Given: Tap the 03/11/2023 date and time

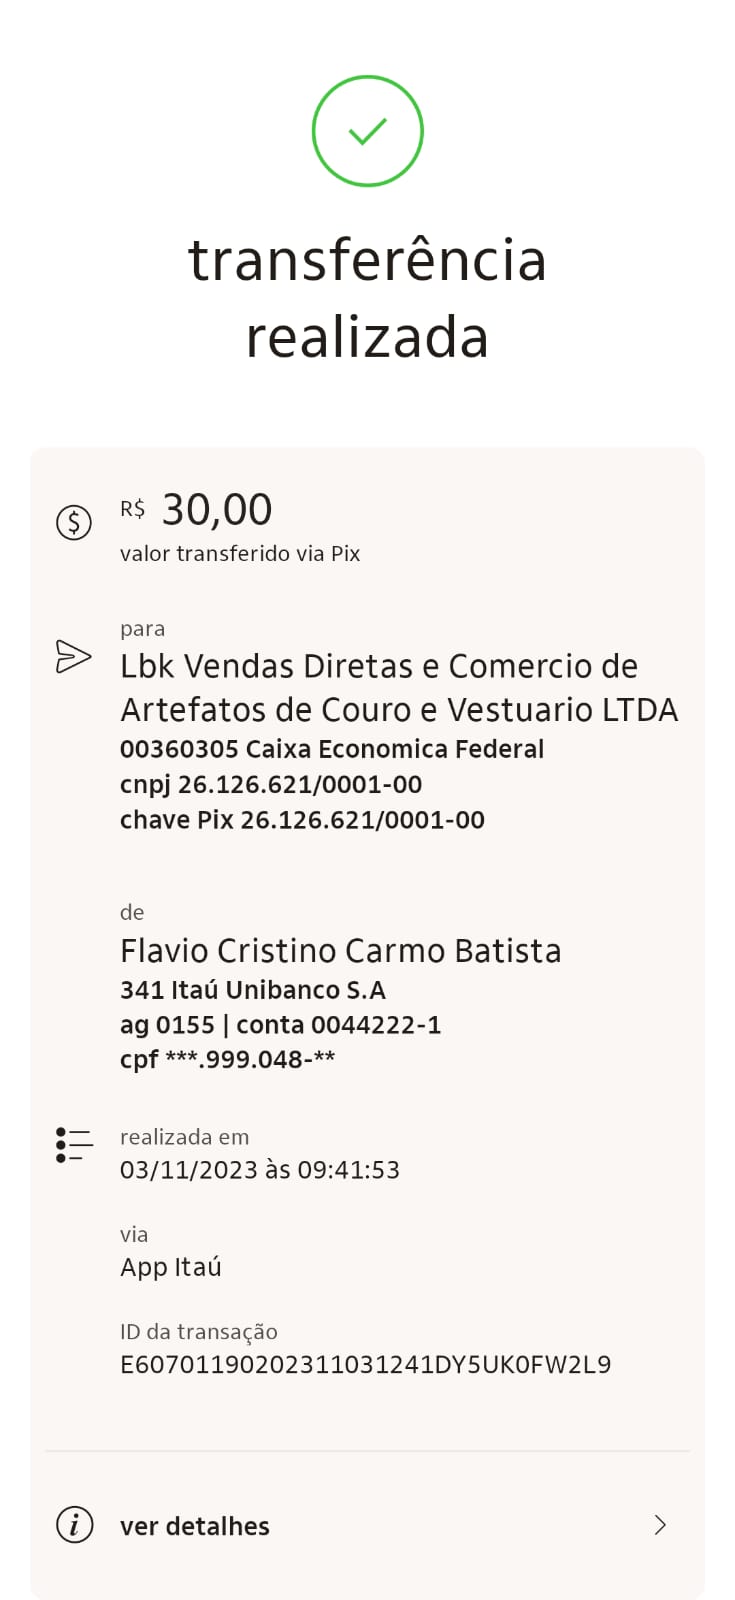Looking at the screenshot, I should click(260, 1170).
